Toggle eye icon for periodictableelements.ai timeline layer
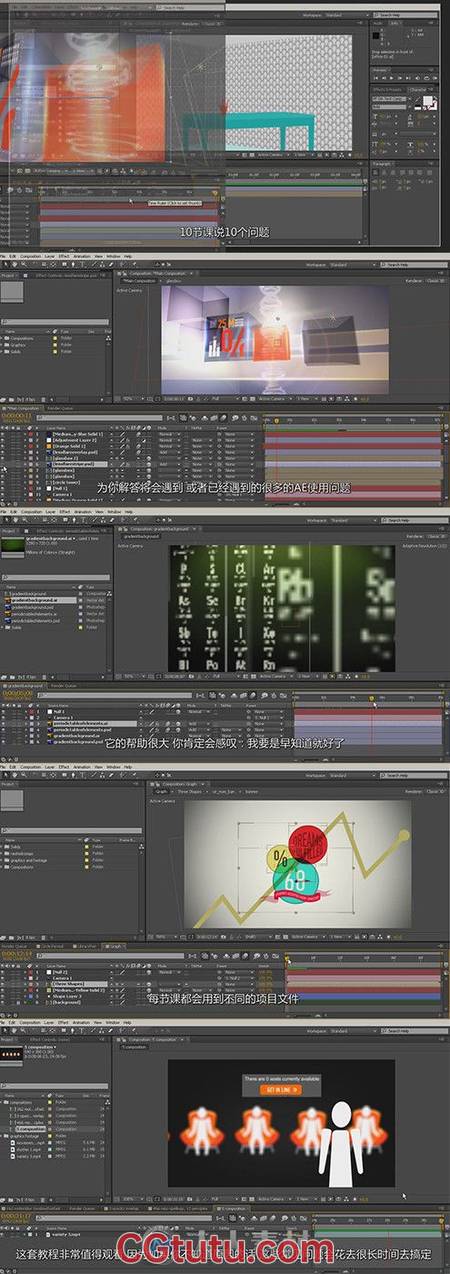This screenshot has width=450, height=1274. pyautogui.click(x=3, y=721)
